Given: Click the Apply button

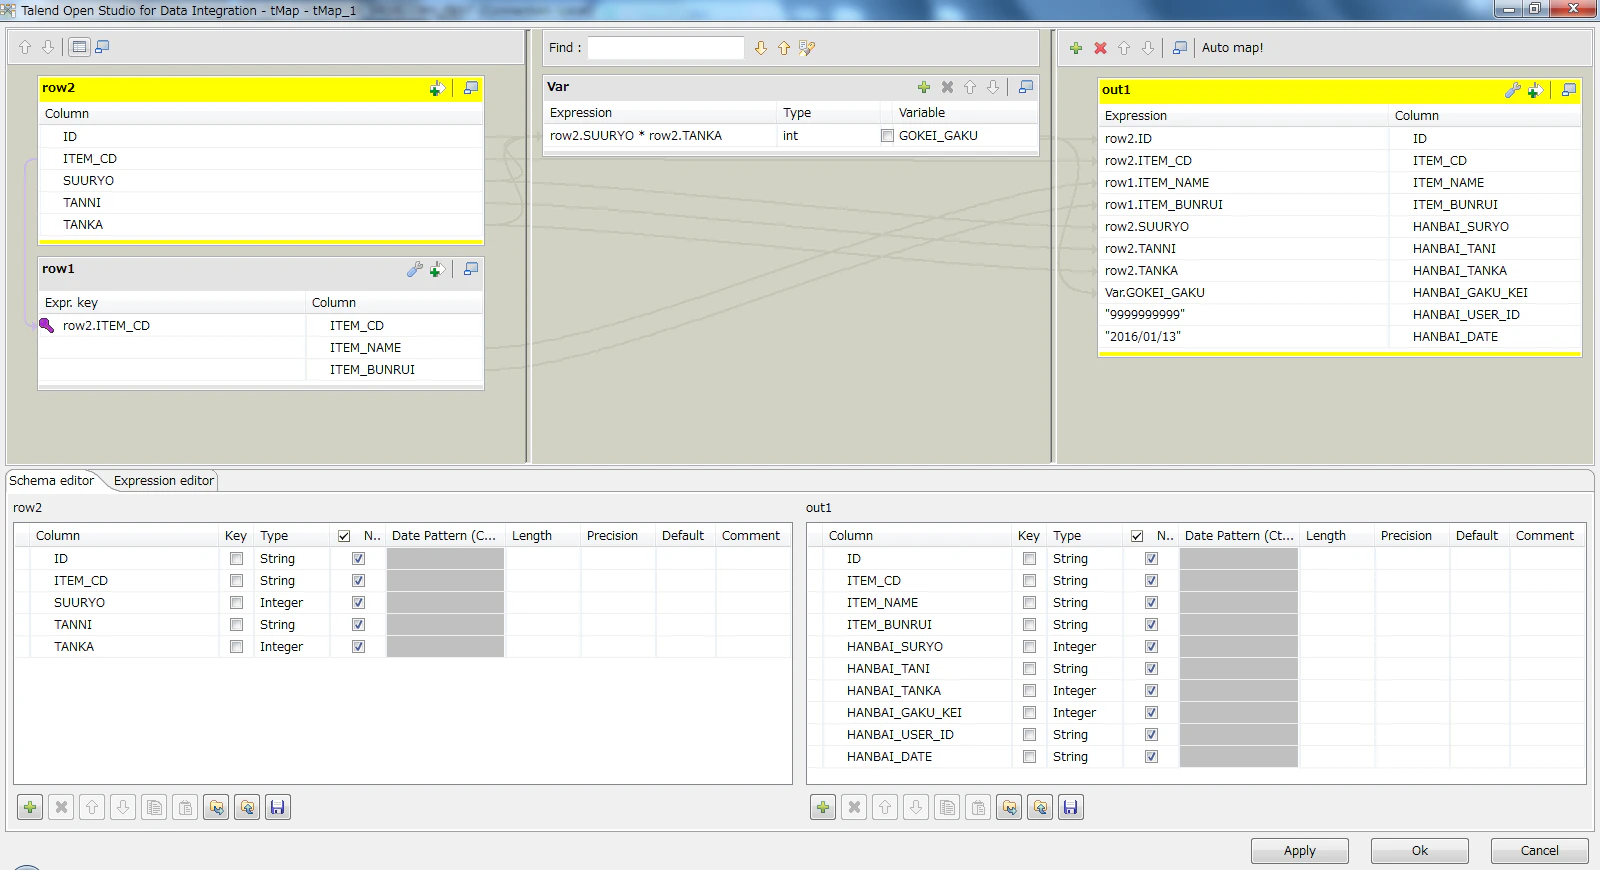Looking at the screenshot, I should [x=1299, y=851].
